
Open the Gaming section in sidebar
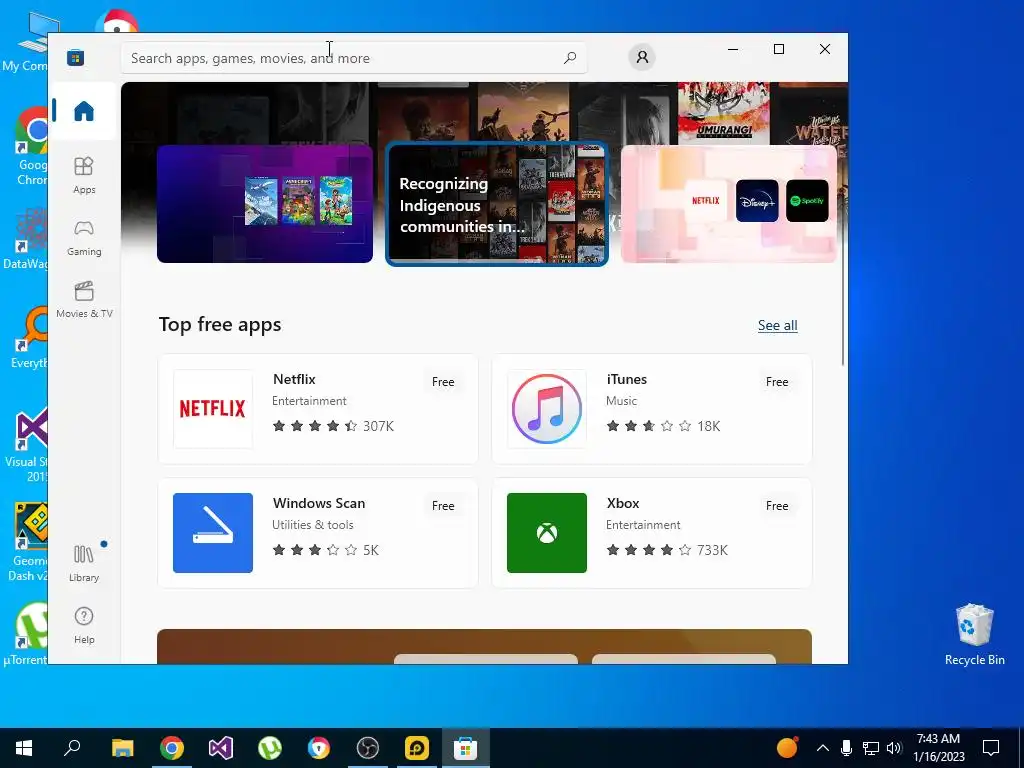click(84, 238)
